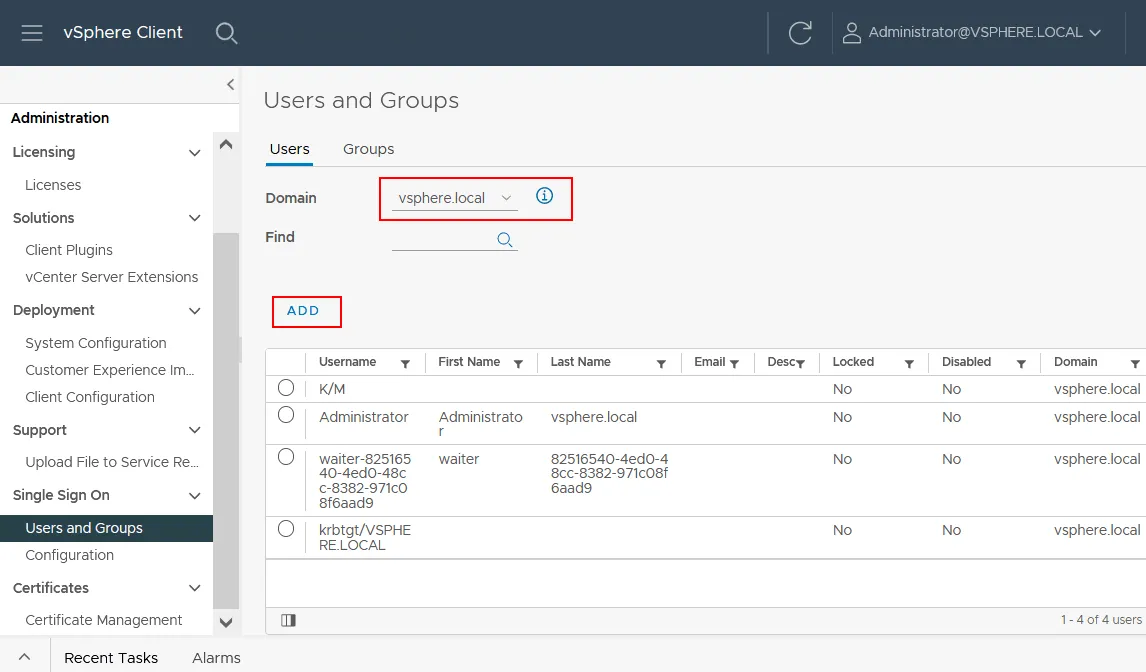Open the Alarms tab at bottom
1146x672 pixels.
click(x=216, y=657)
